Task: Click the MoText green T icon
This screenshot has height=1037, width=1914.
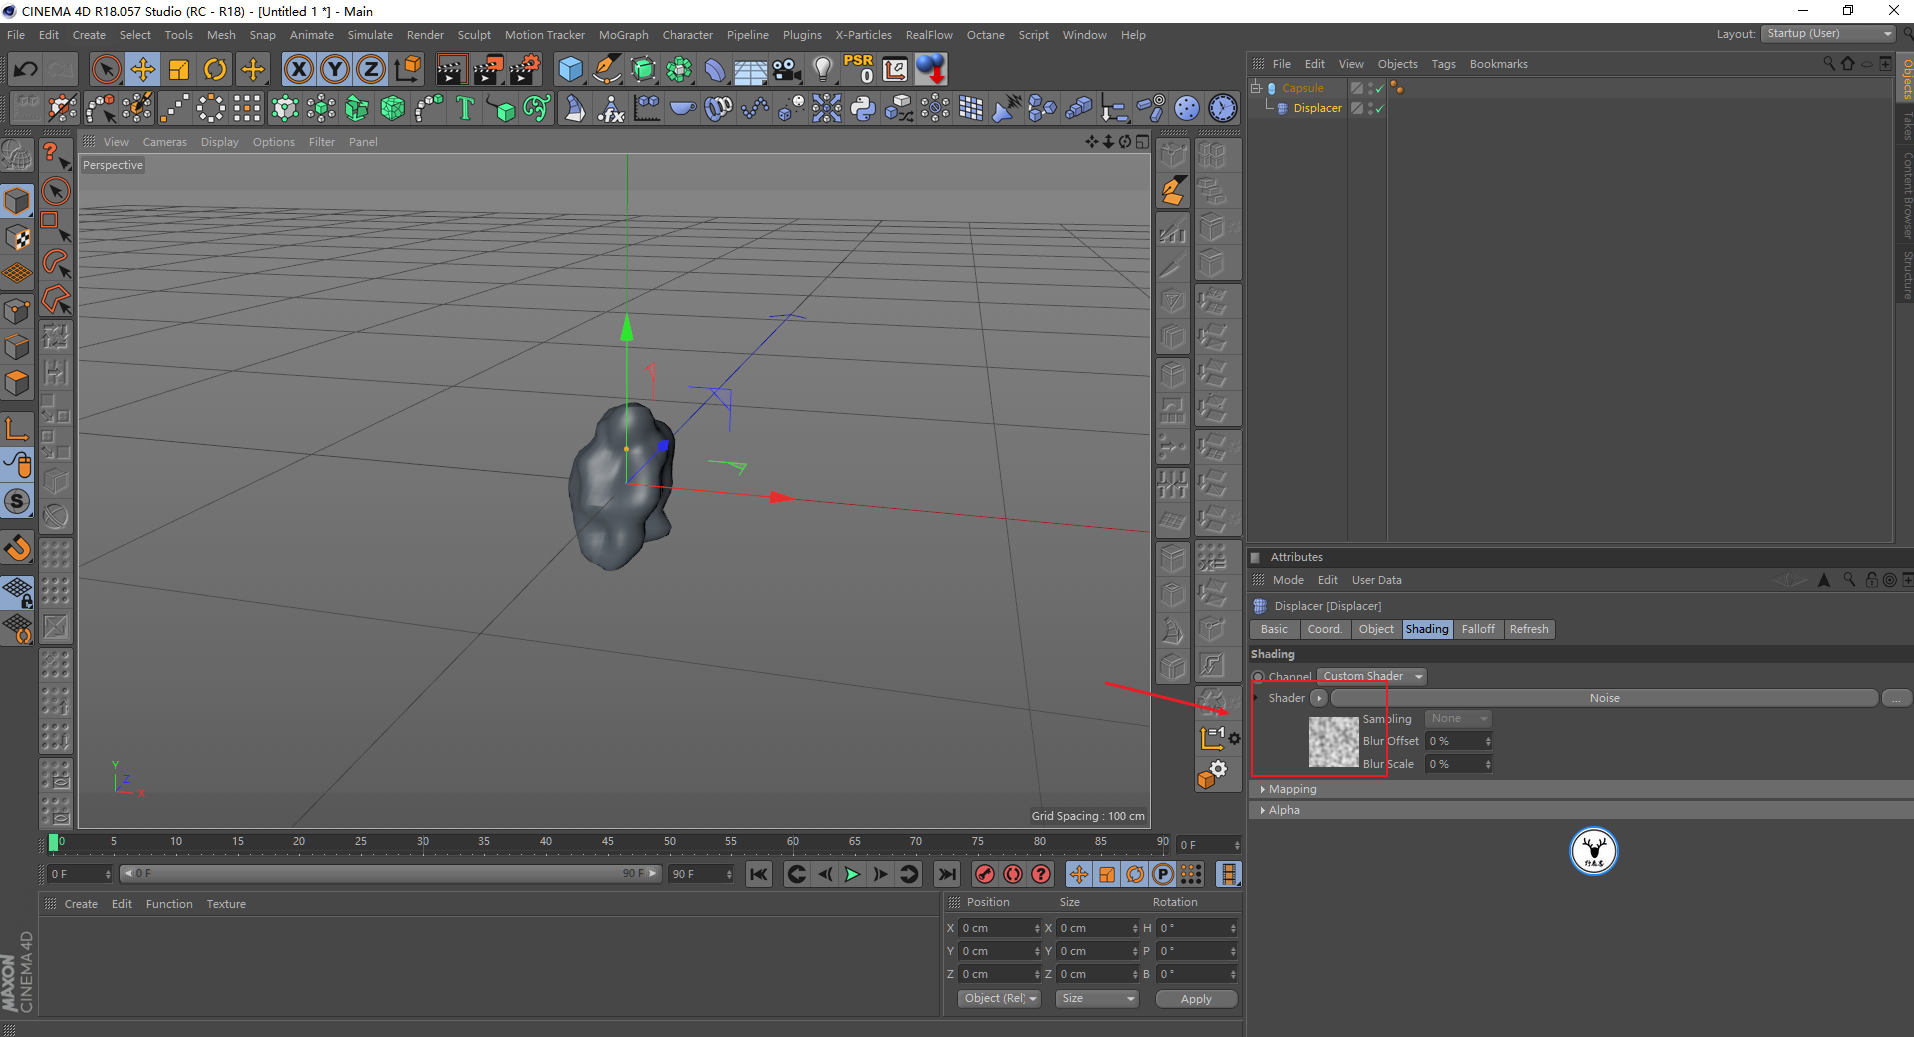Action: click(x=464, y=108)
